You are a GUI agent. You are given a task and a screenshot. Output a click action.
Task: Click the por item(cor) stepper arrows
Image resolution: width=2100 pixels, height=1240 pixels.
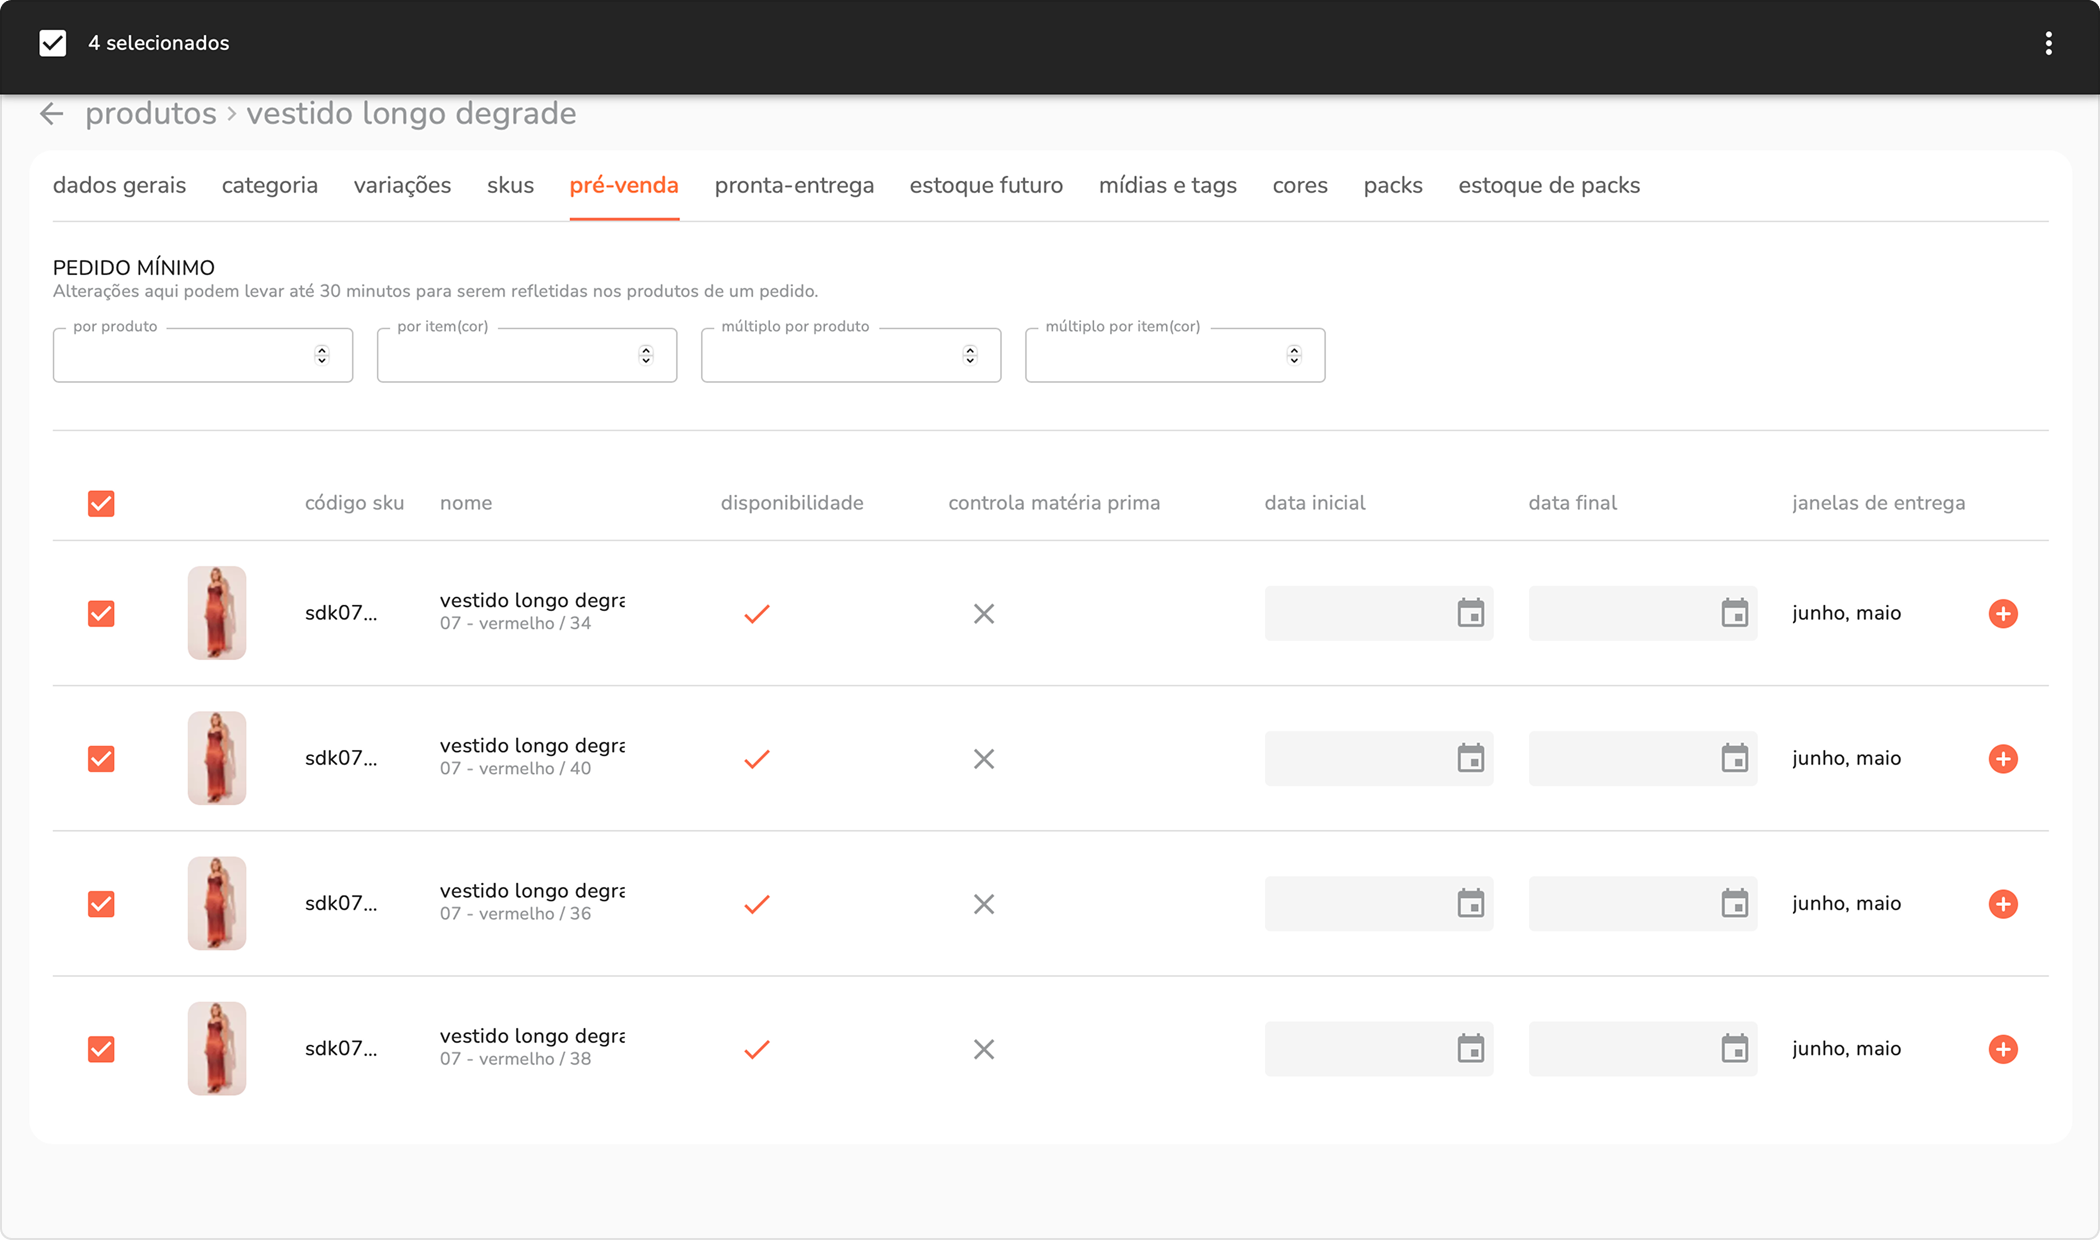tap(646, 355)
